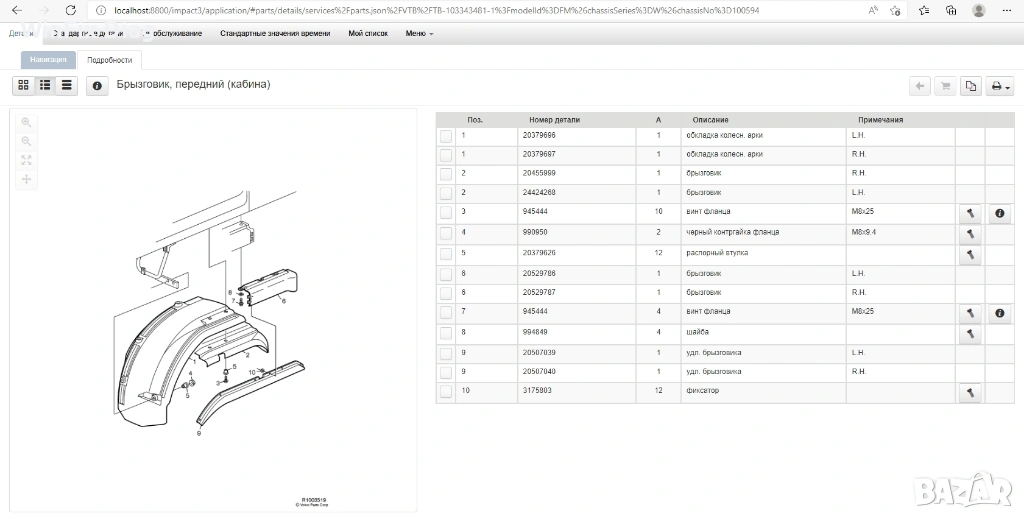Open the info icon beside the title
This screenshot has width=1024, height=519.
[97, 86]
